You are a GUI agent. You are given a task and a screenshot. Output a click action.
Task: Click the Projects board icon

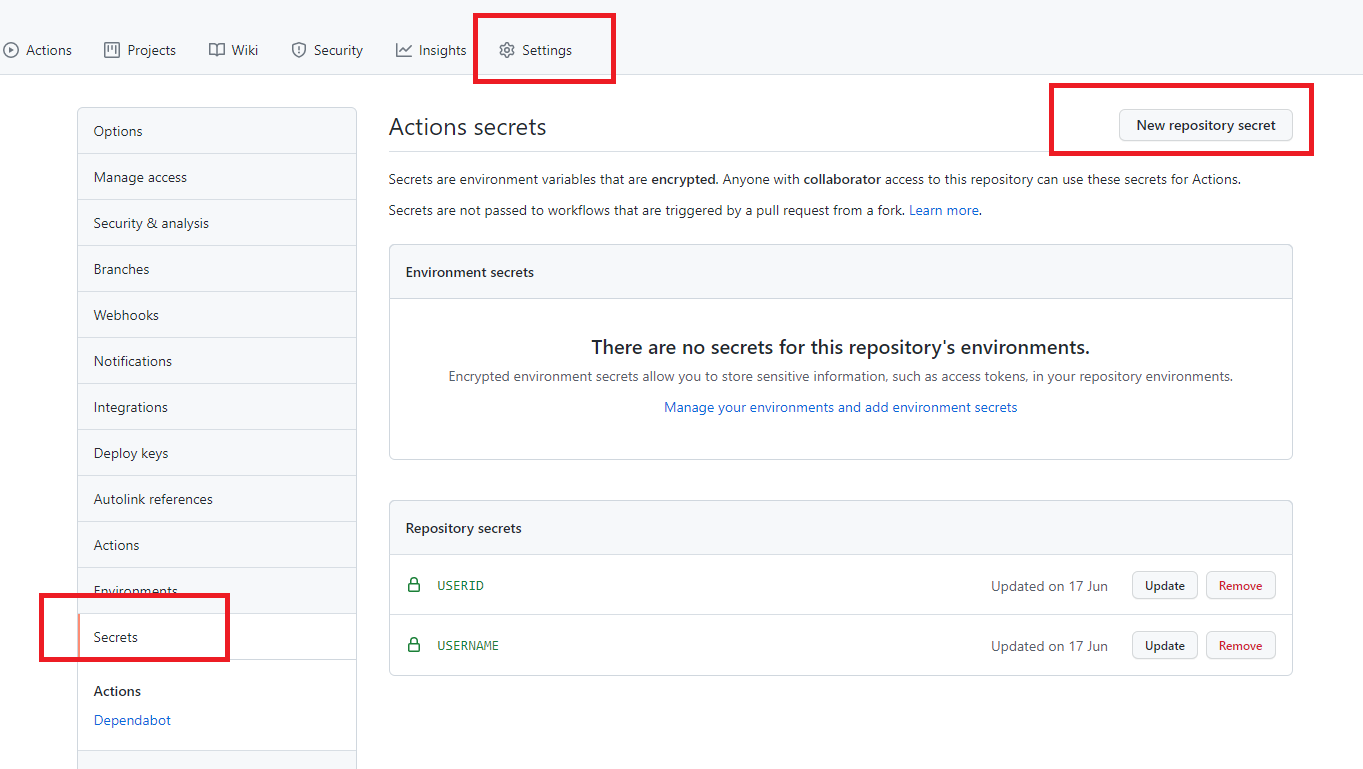(112, 50)
